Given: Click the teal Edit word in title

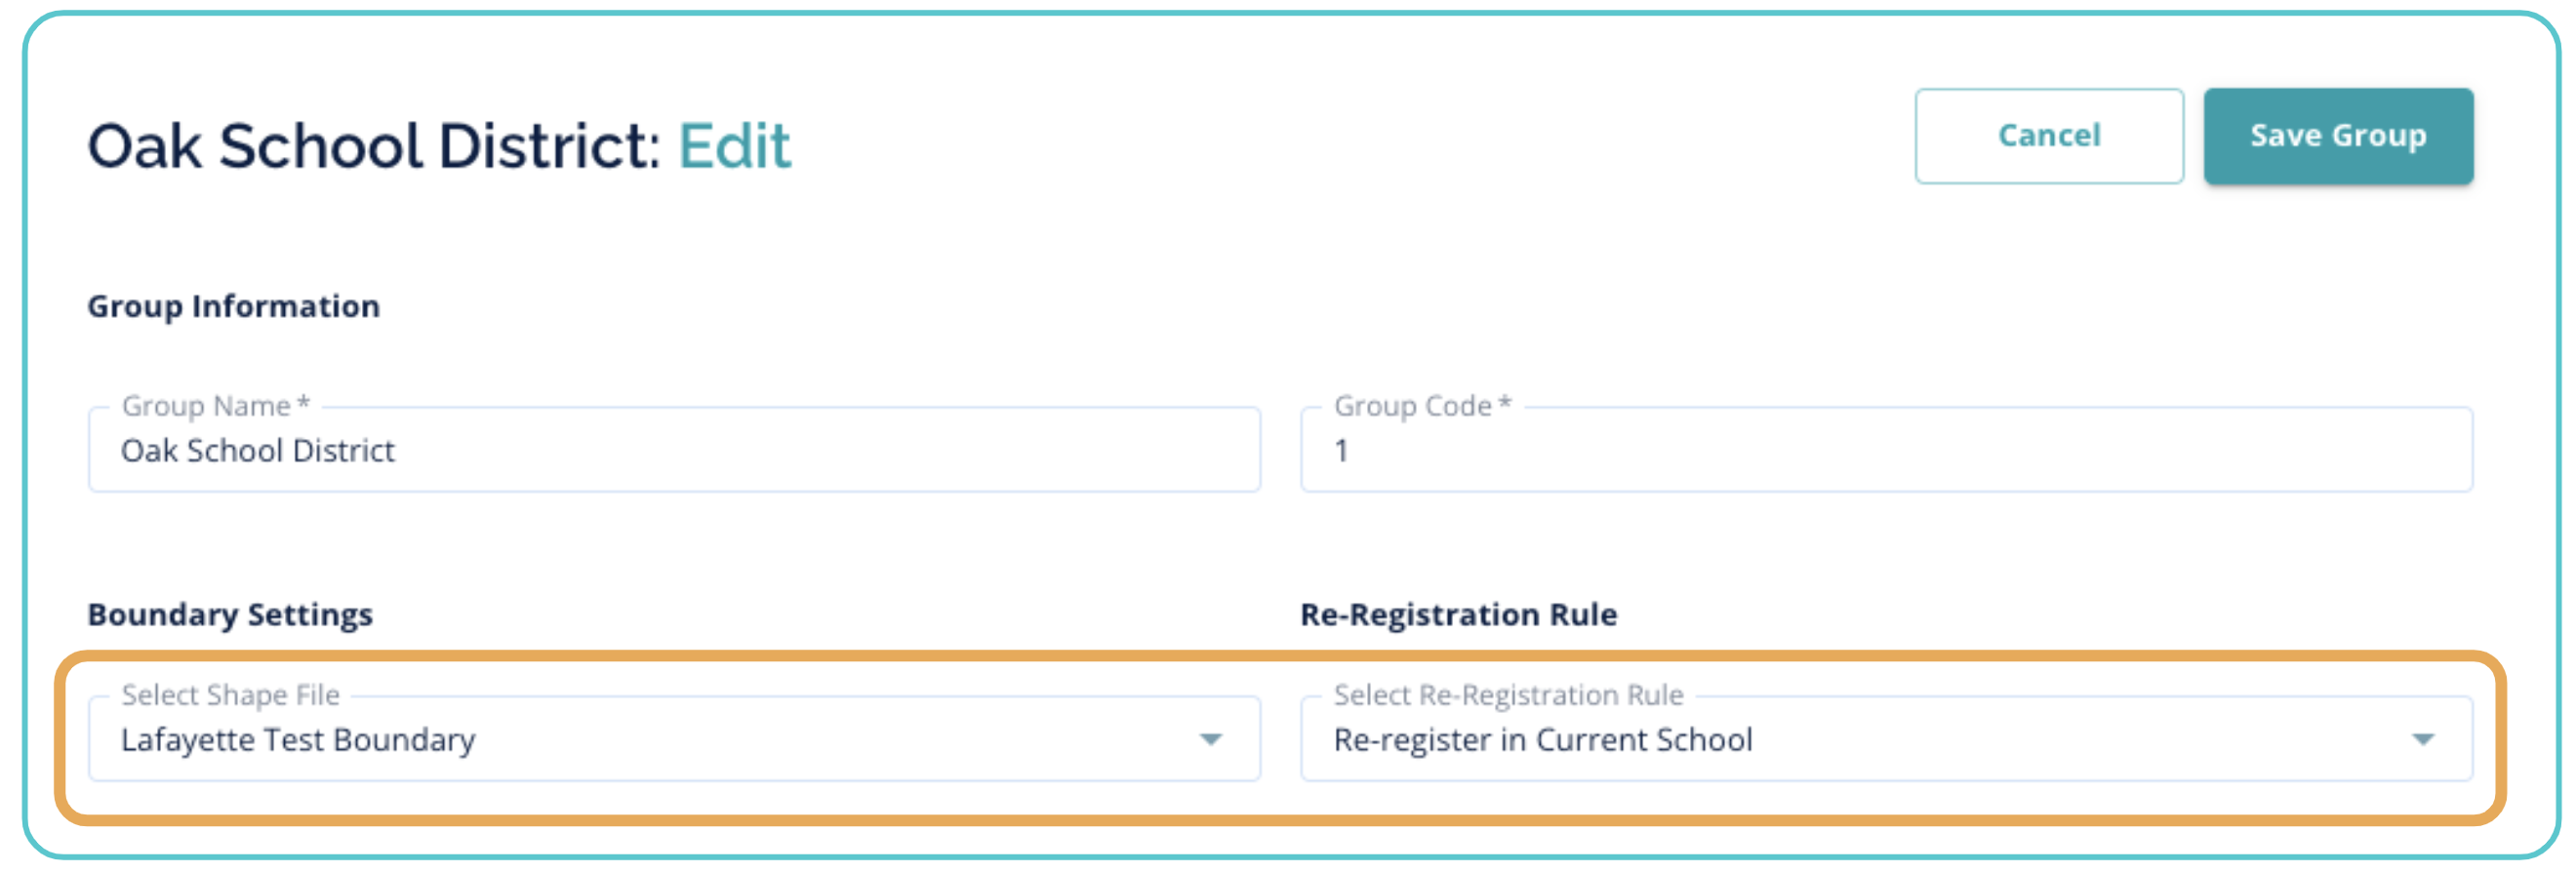Looking at the screenshot, I should coord(735,146).
